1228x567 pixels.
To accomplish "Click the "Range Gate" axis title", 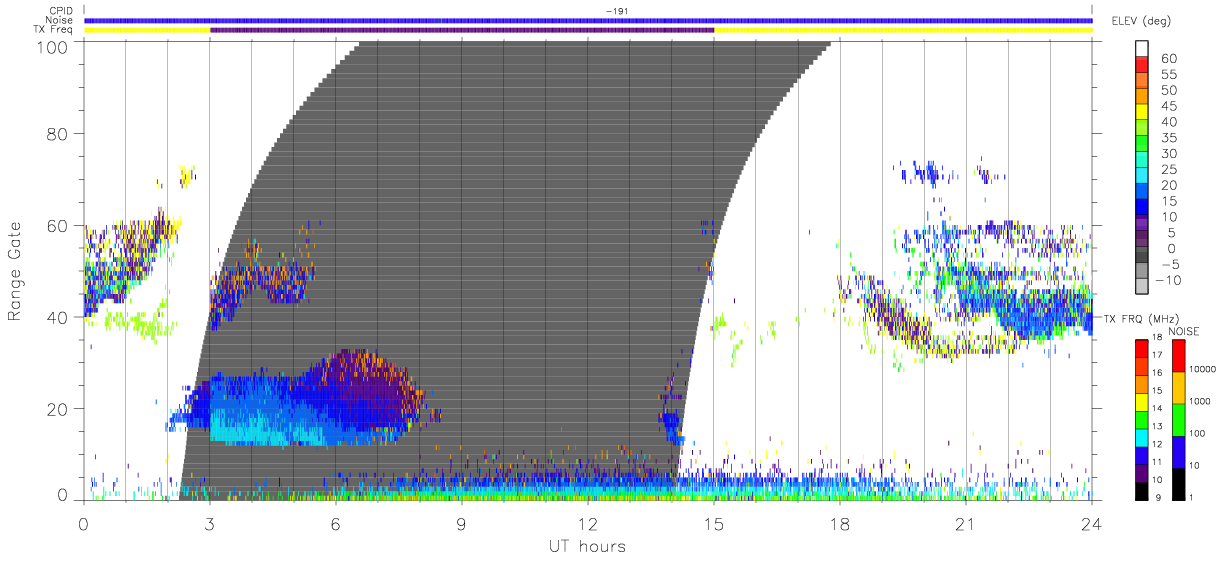I will [x=16, y=271].
